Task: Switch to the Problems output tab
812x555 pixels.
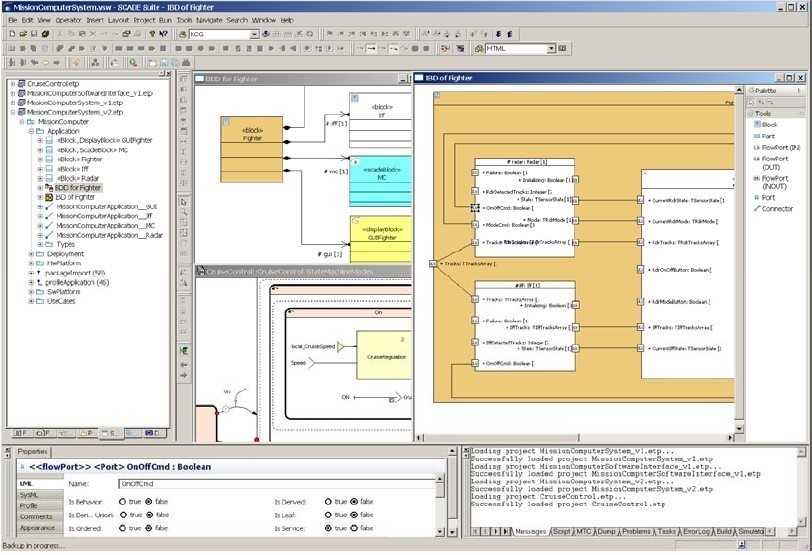Action: (x=636, y=531)
